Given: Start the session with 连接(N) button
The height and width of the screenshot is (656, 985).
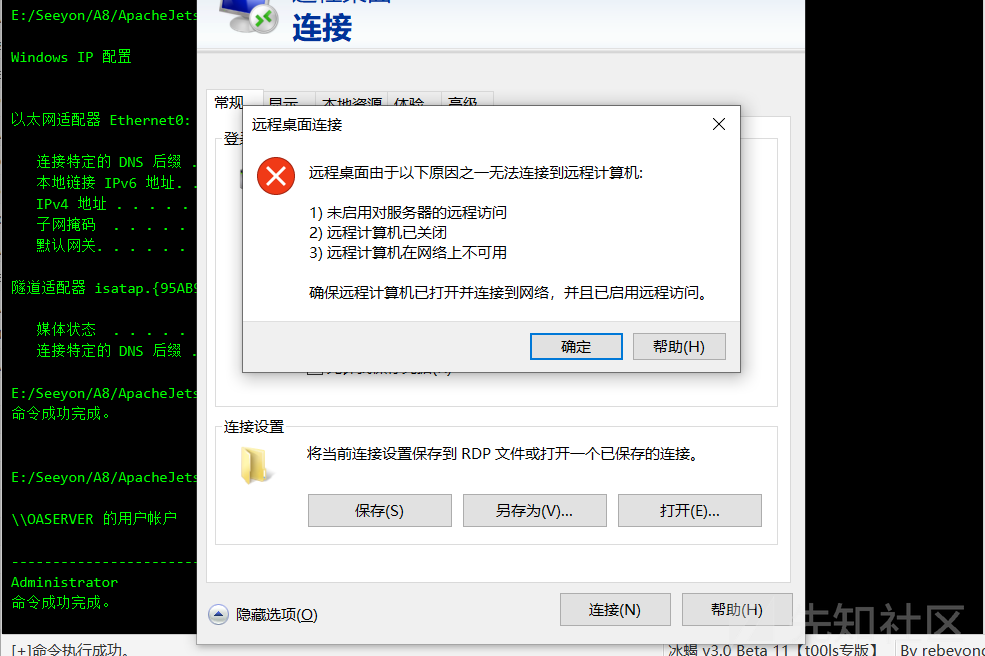Looking at the screenshot, I should (615, 610).
